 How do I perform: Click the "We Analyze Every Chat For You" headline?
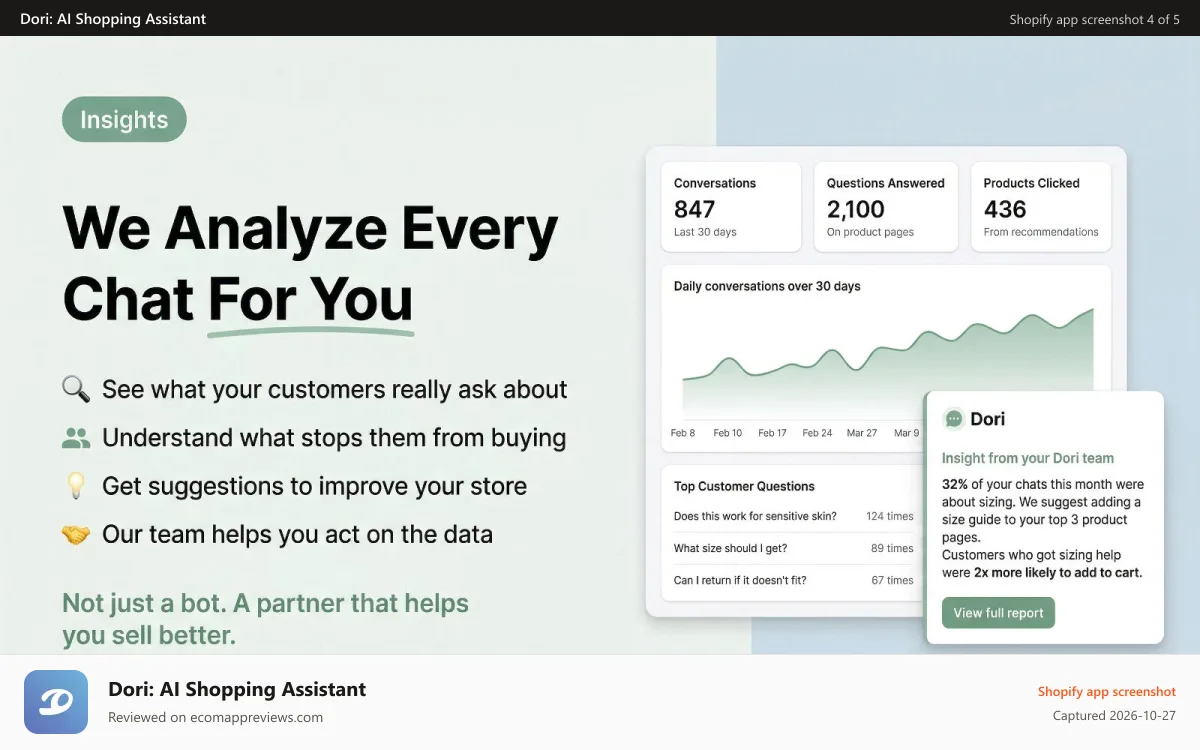pyautogui.click(x=310, y=263)
